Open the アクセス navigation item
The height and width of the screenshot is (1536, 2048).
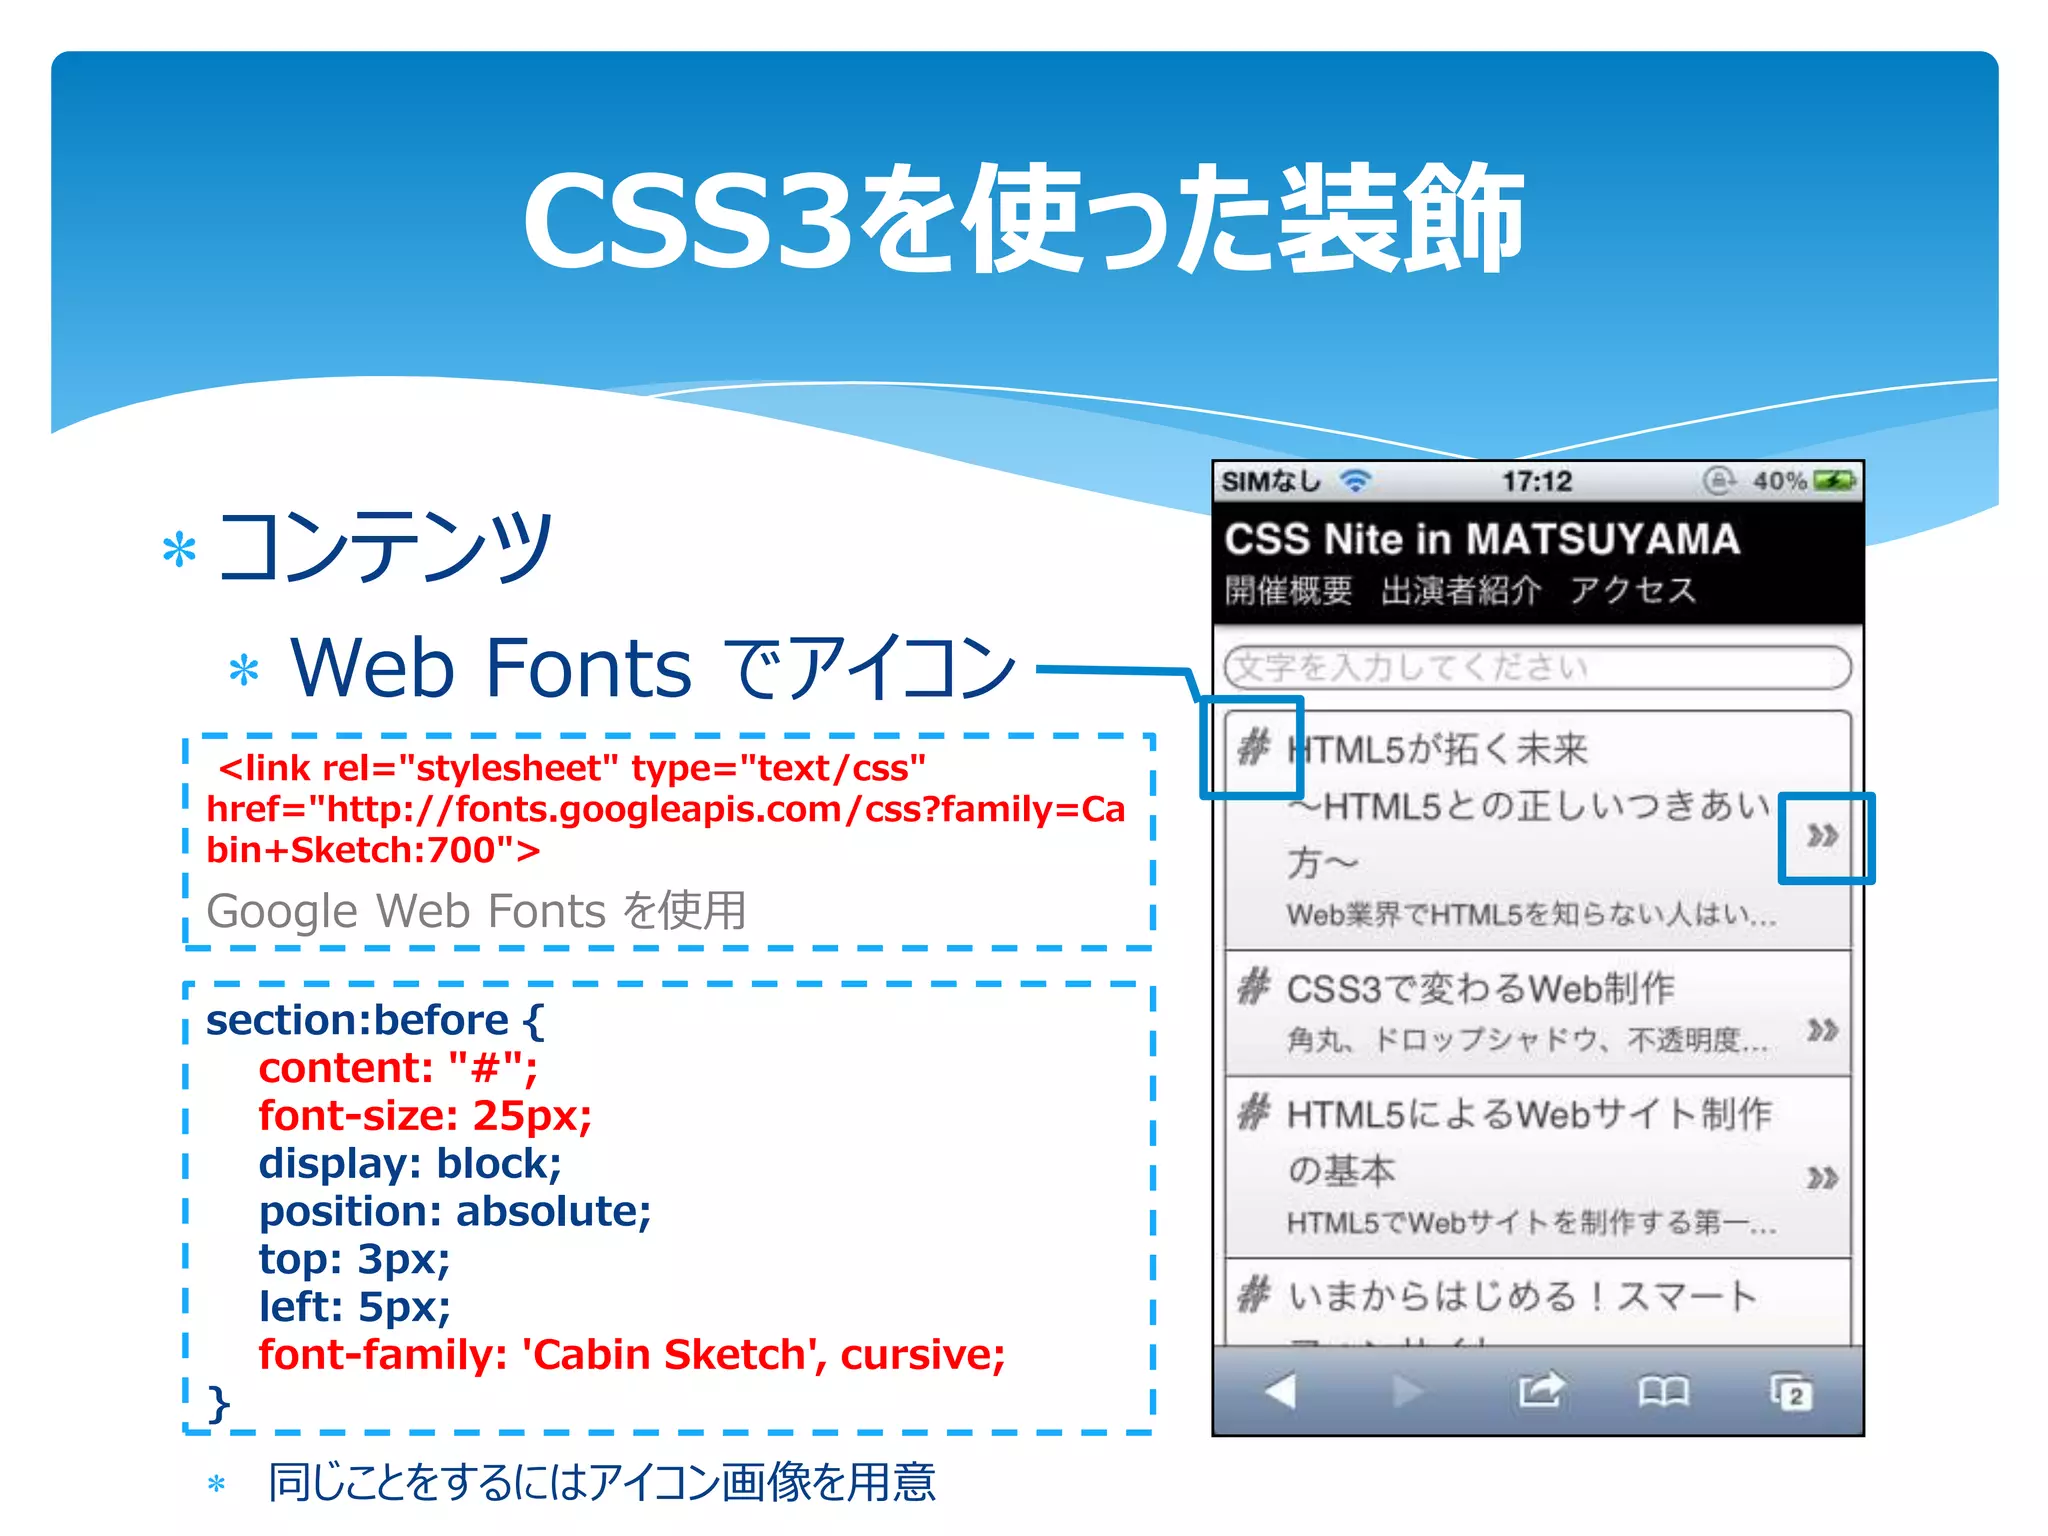coord(1634,590)
